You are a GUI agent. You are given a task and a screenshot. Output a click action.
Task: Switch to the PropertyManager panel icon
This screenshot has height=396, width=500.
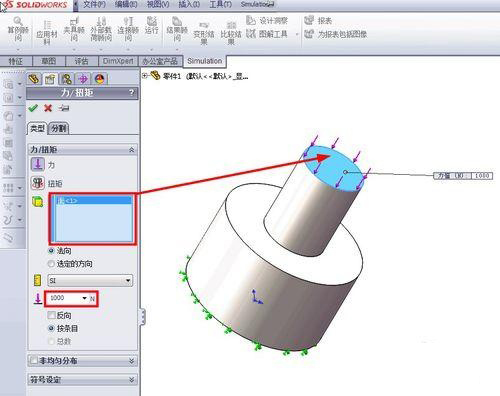click(50, 79)
